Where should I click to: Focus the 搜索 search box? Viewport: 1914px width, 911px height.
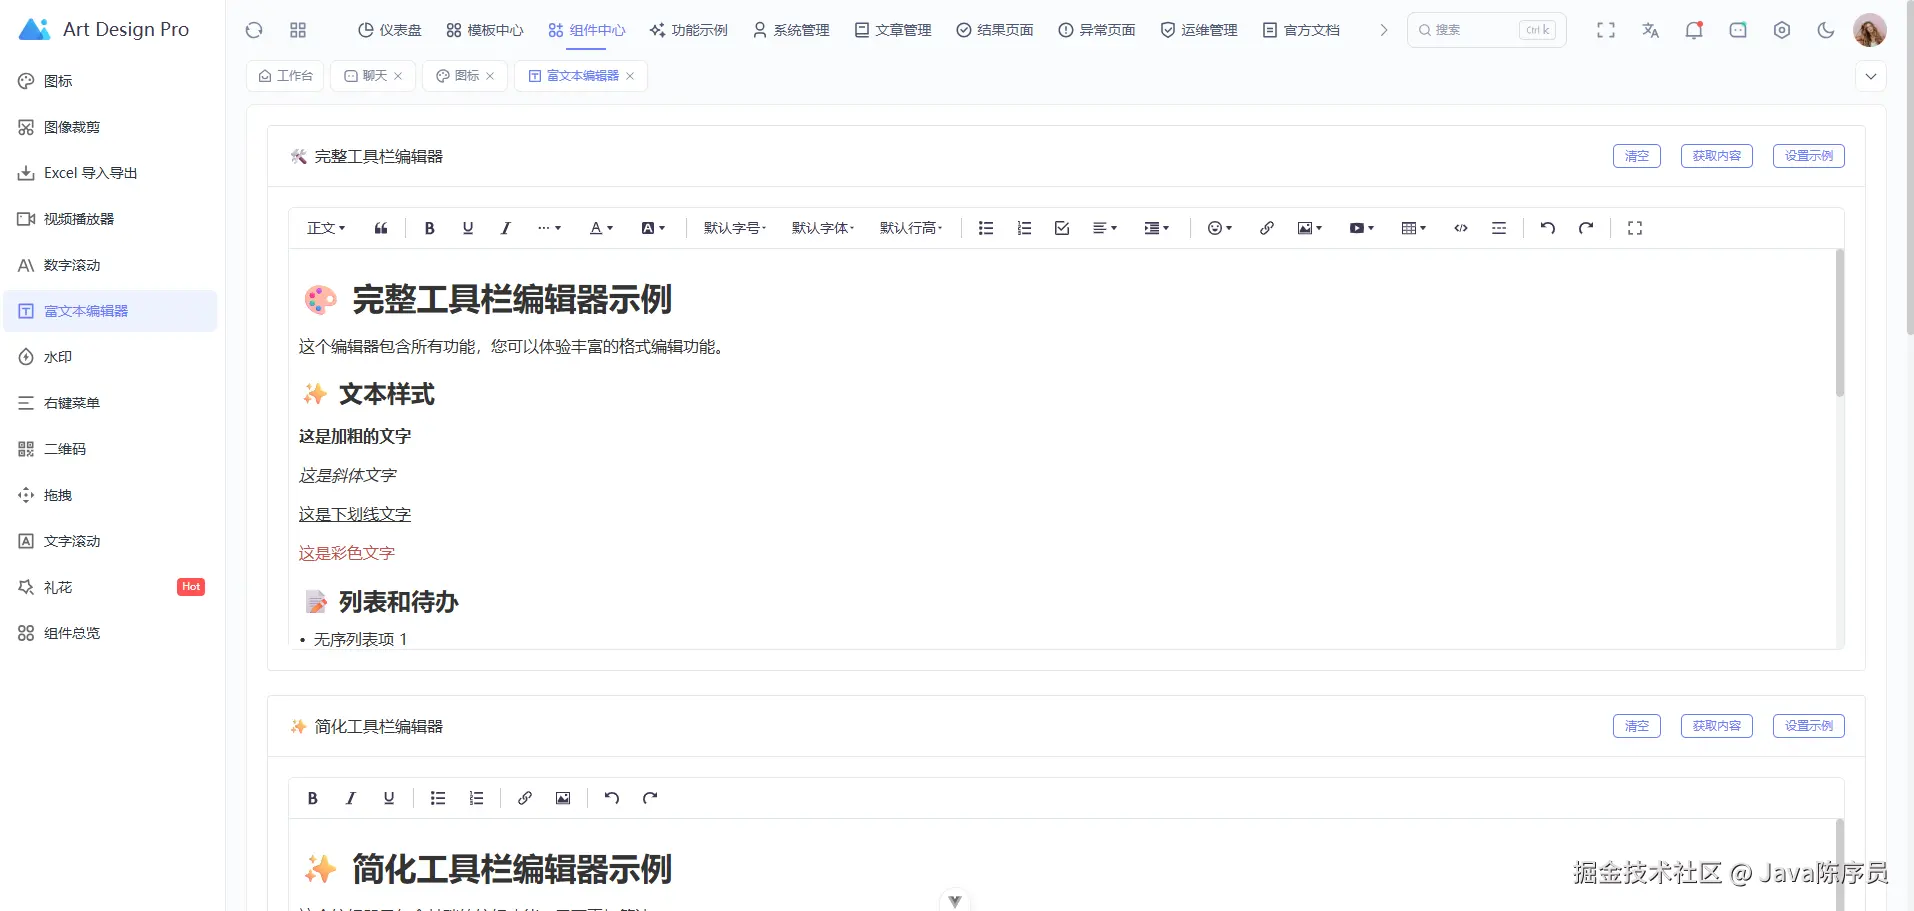pyautogui.click(x=1486, y=30)
